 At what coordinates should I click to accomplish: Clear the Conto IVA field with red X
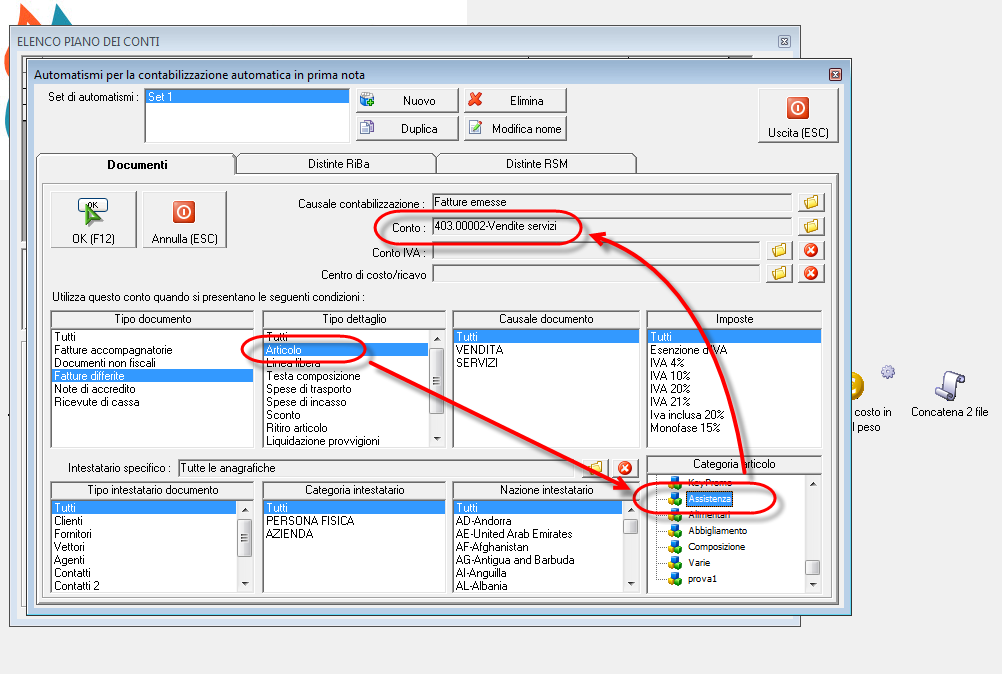click(811, 250)
